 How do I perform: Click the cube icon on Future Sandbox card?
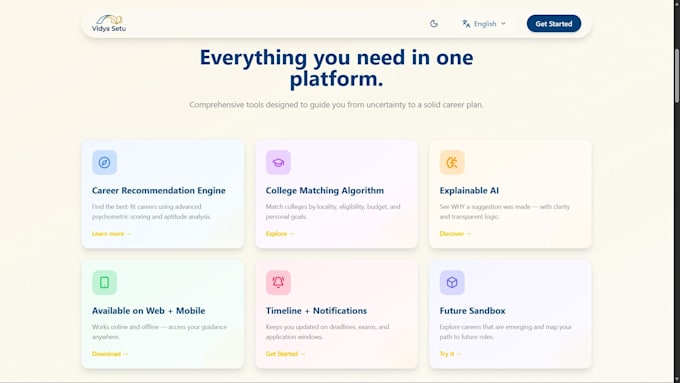coord(452,283)
